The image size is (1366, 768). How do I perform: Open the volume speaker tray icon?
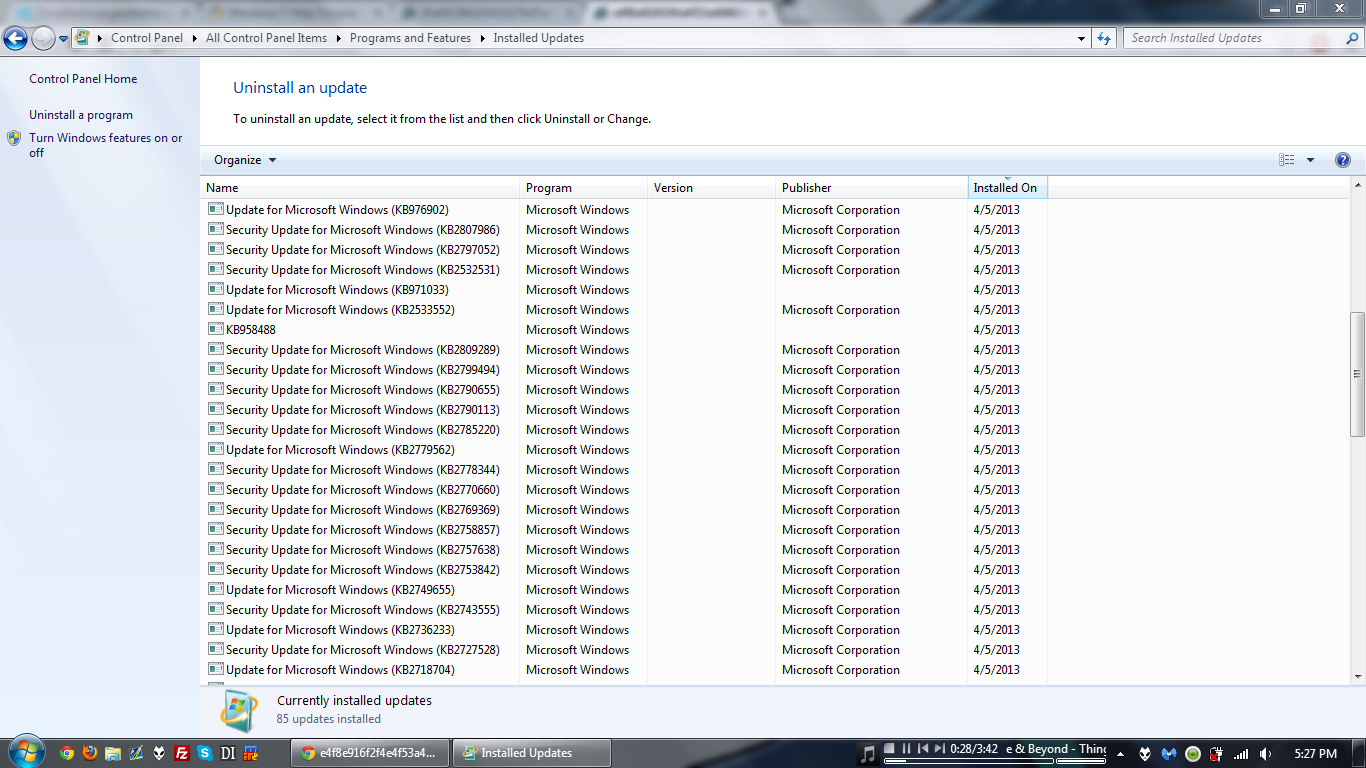(1266, 754)
